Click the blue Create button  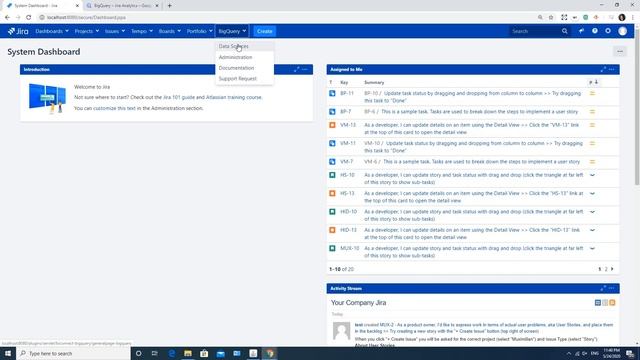(264, 31)
